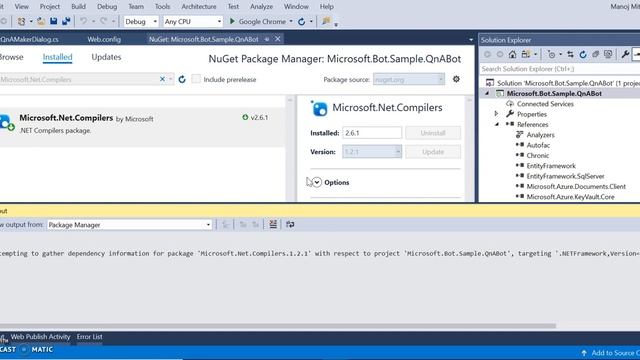
Task: Open the Analyze menu
Action: pos(261,7)
